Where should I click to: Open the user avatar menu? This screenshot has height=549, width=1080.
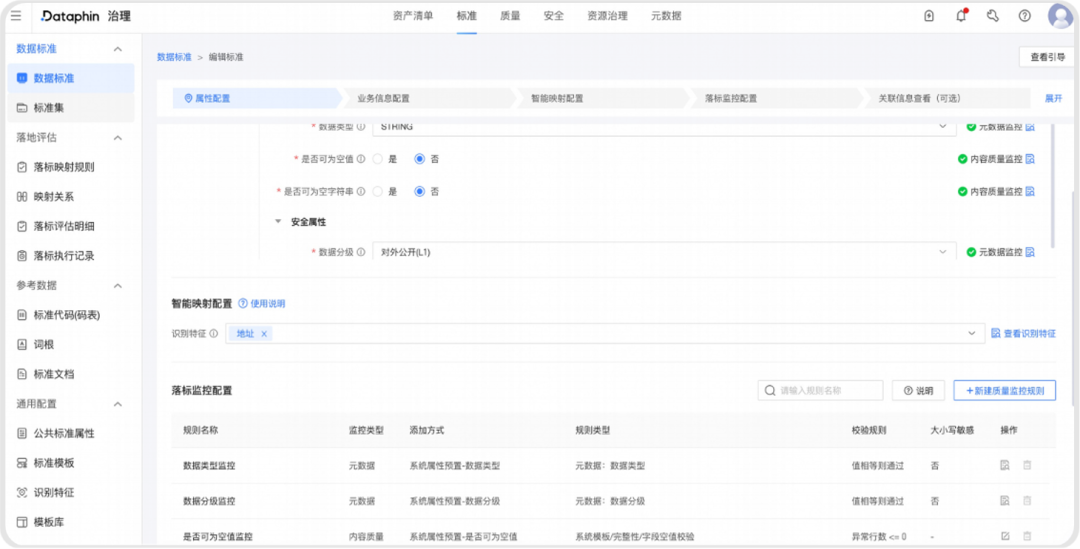(1060, 16)
